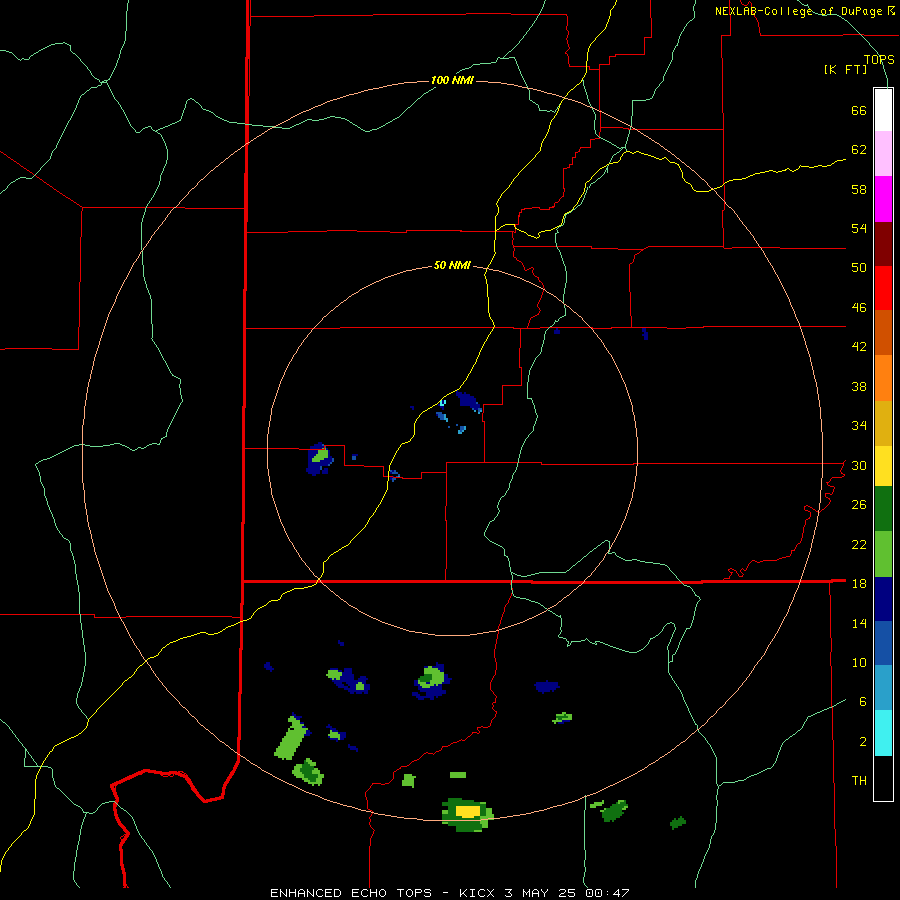Select the dark orange legend swatch
The width and height of the screenshot is (900, 900).
click(x=883, y=332)
